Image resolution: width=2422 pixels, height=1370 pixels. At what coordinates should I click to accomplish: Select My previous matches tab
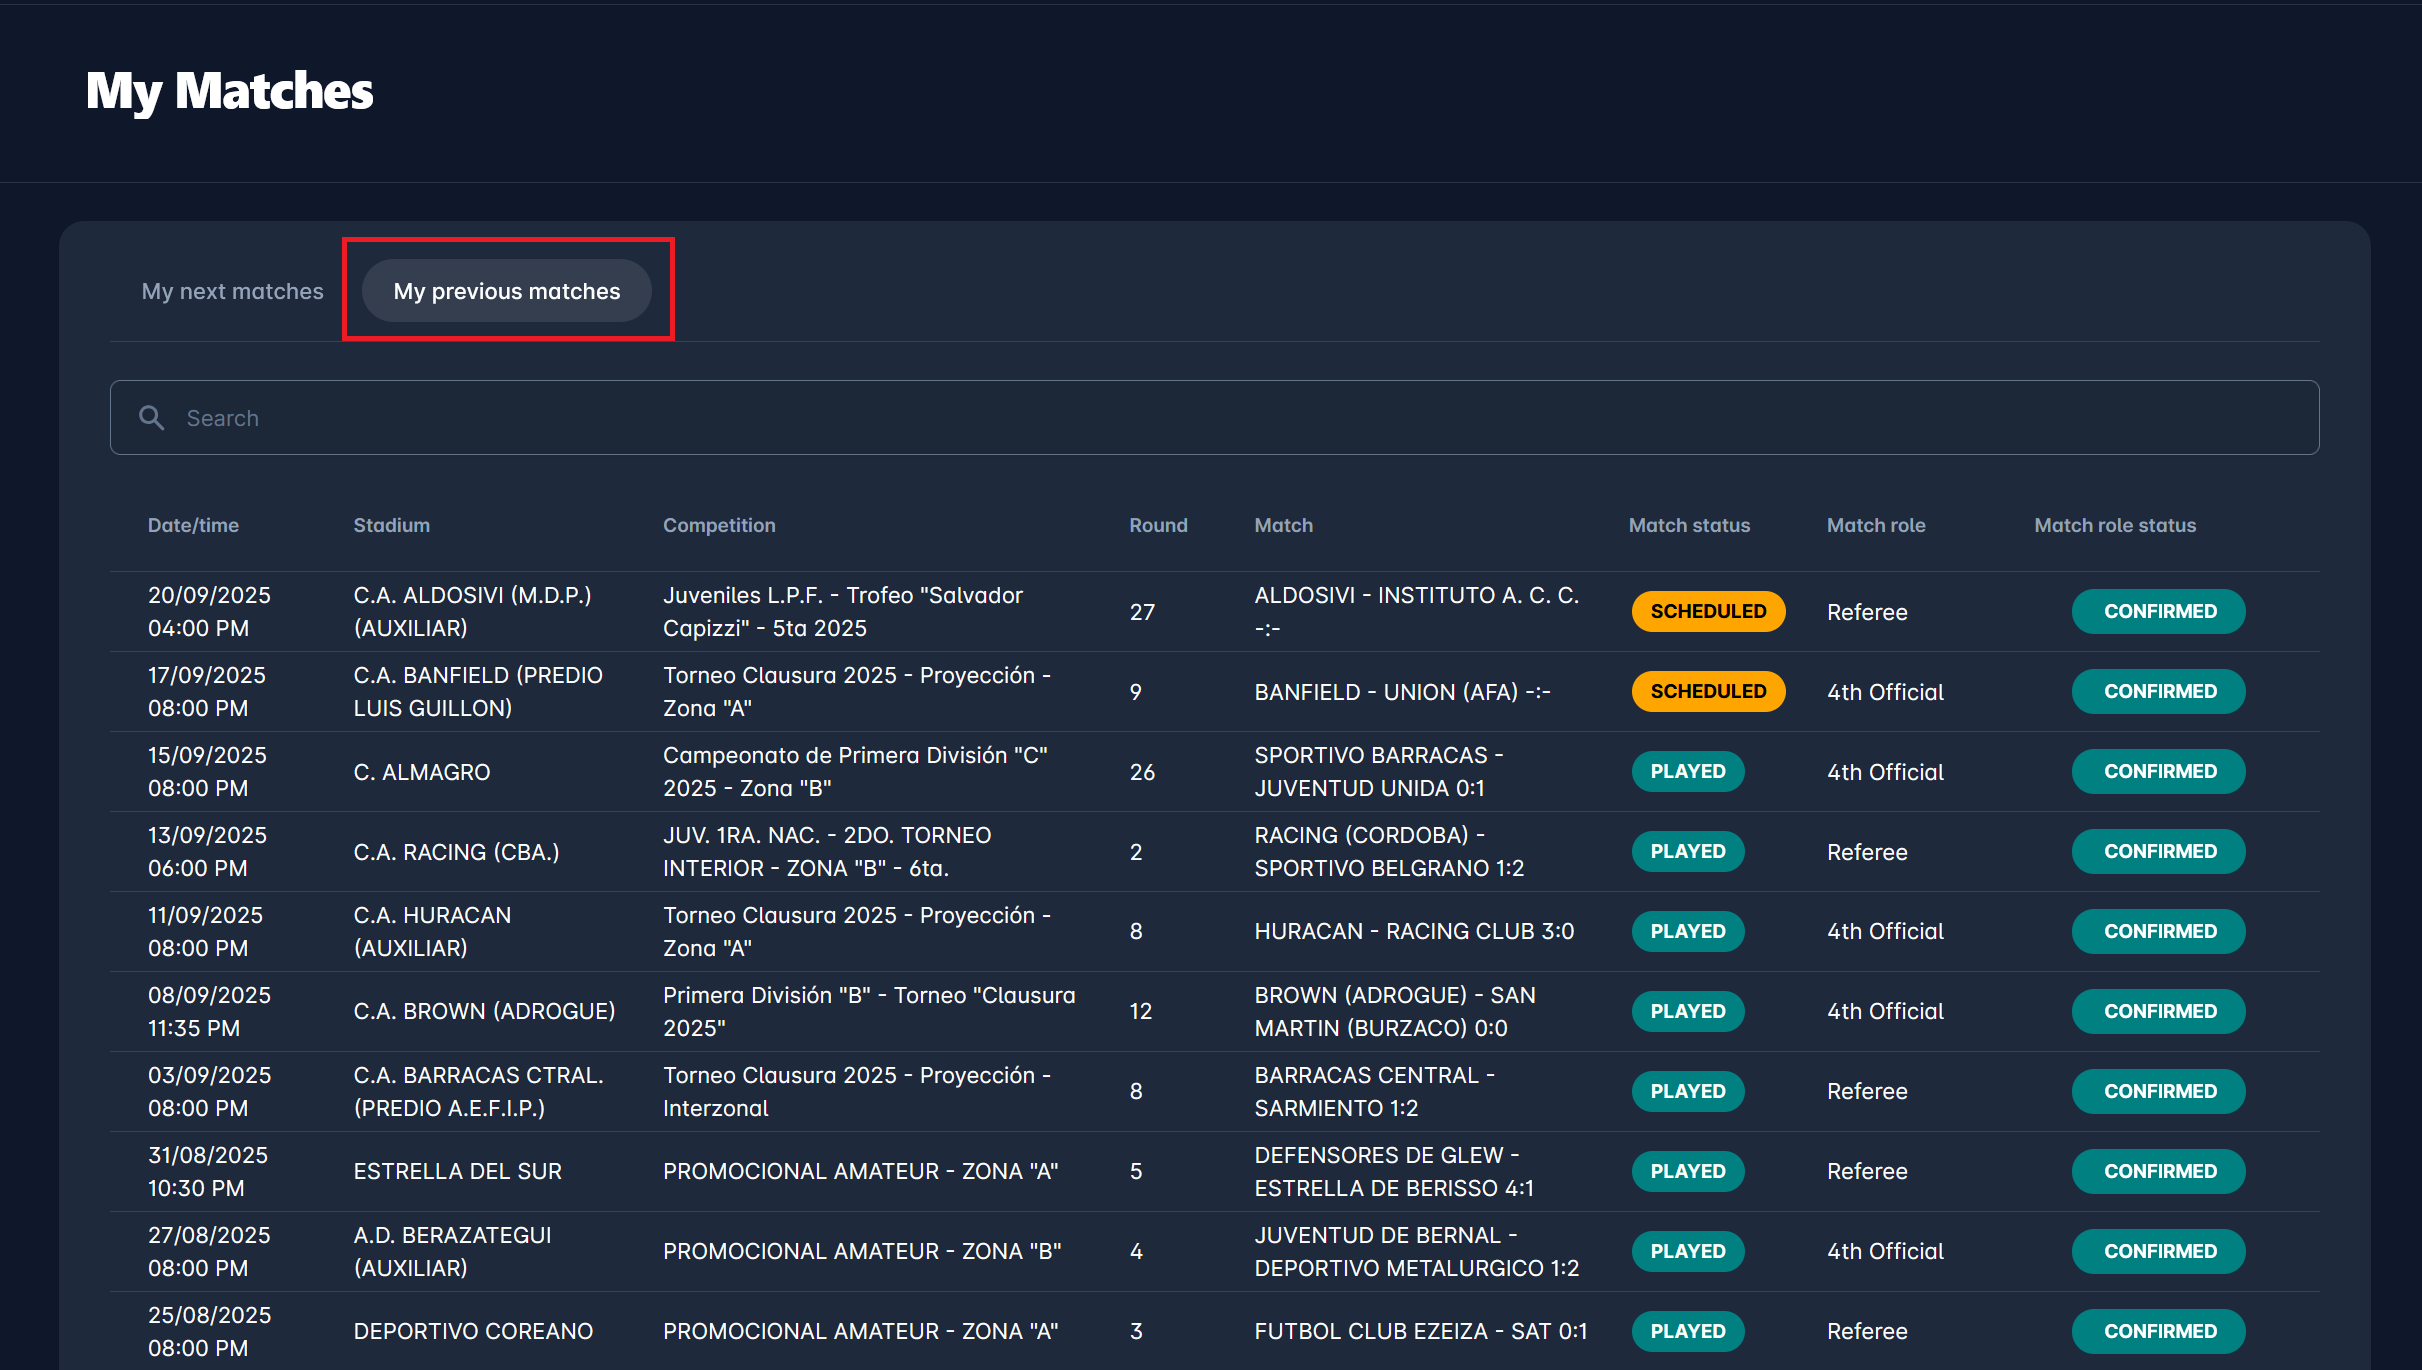coord(506,291)
